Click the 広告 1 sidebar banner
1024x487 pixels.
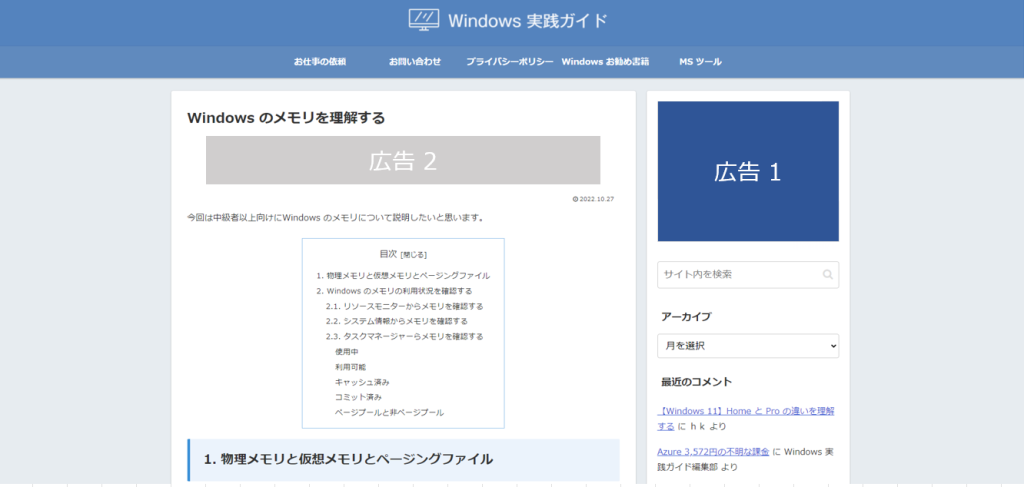click(748, 172)
